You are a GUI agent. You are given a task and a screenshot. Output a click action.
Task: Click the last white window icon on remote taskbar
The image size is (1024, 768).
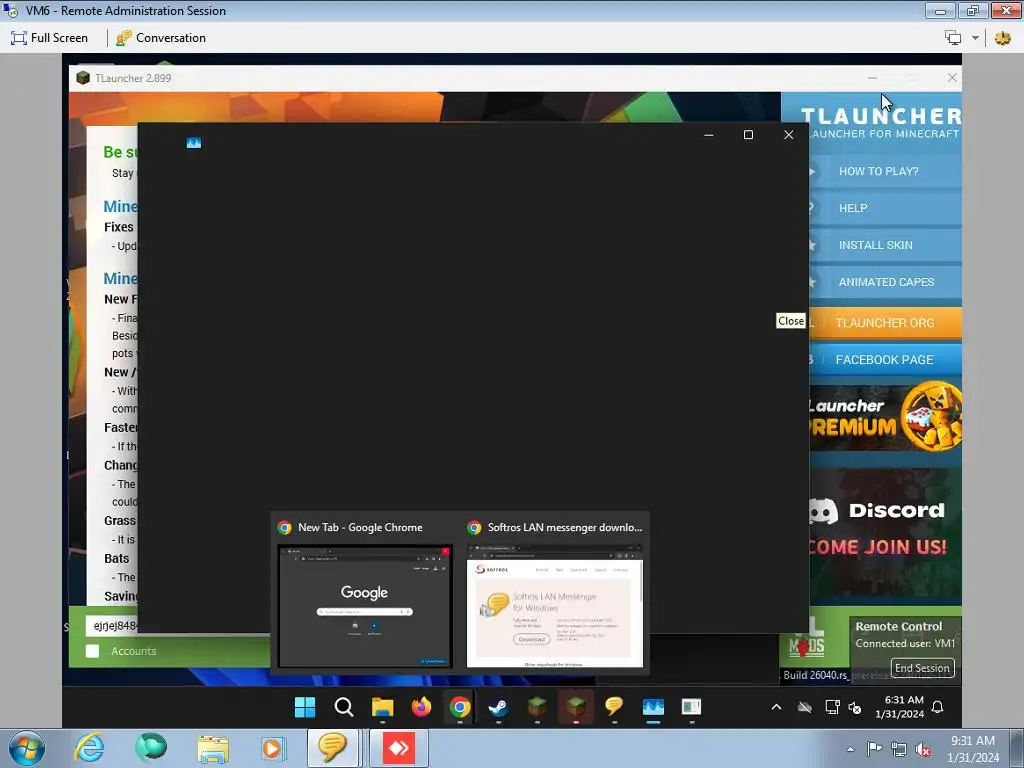click(691, 707)
